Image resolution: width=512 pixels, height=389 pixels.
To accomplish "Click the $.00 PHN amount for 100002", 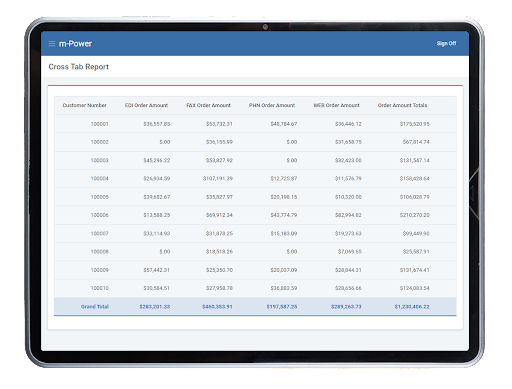I will coord(292,142).
